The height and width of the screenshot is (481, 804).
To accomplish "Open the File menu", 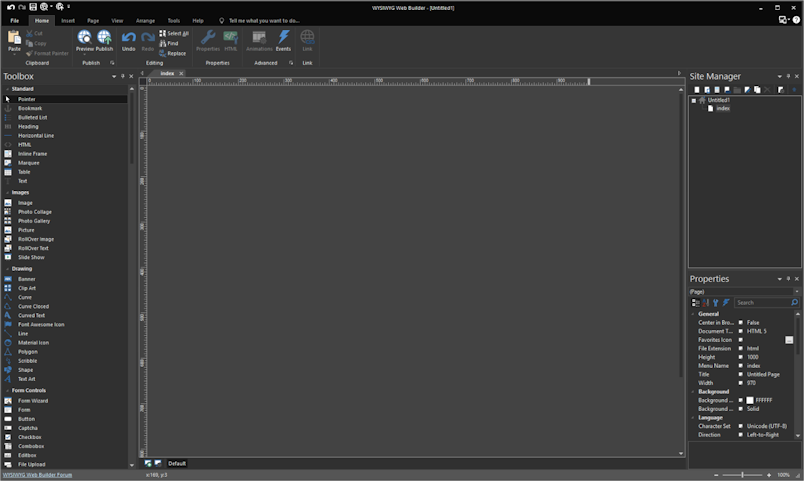I will pyautogui.click(x=14, y=21).
